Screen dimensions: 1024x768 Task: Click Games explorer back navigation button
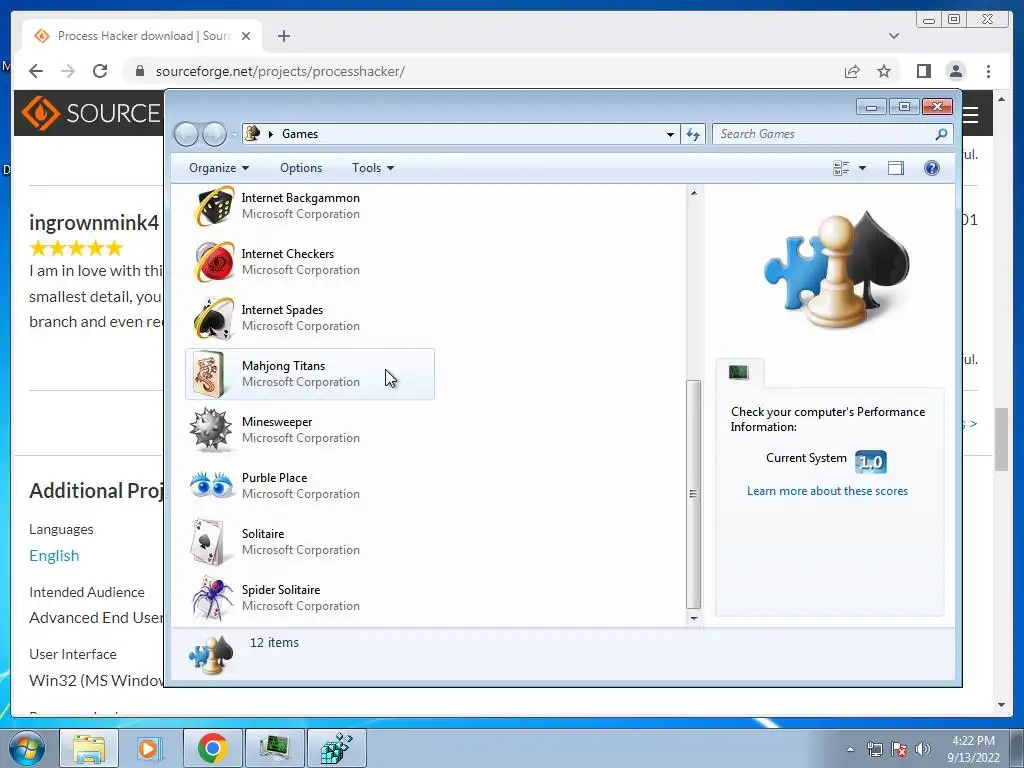186,134
